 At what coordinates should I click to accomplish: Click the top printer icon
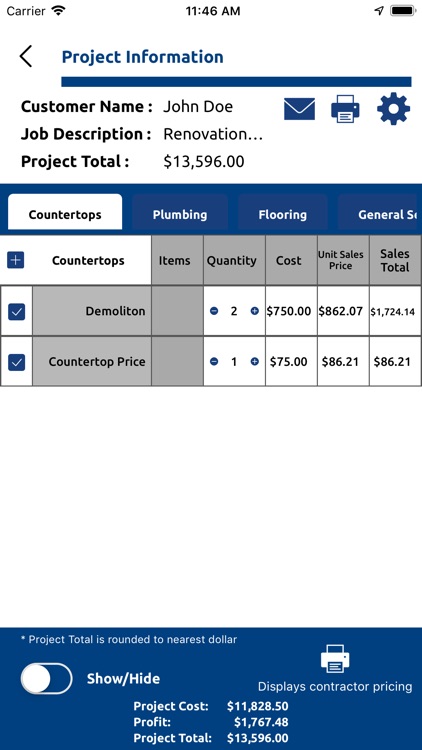coord(345,109)
